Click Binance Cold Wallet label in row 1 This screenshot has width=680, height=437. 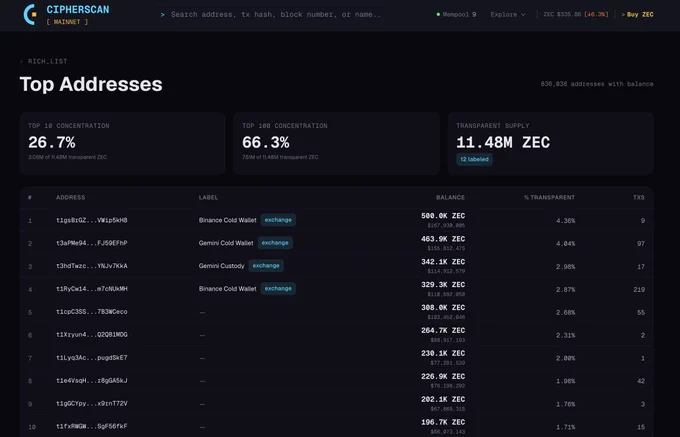[x=228, y=220]
